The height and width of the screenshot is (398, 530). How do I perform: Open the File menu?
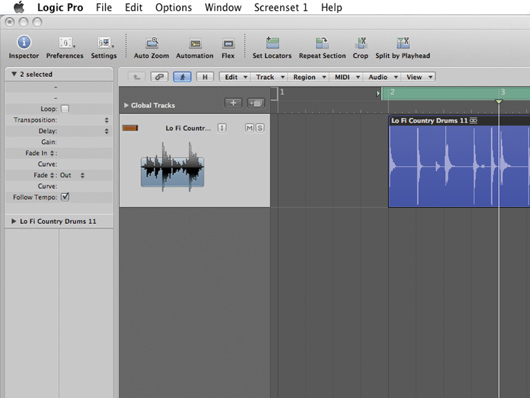click(104, 7)
